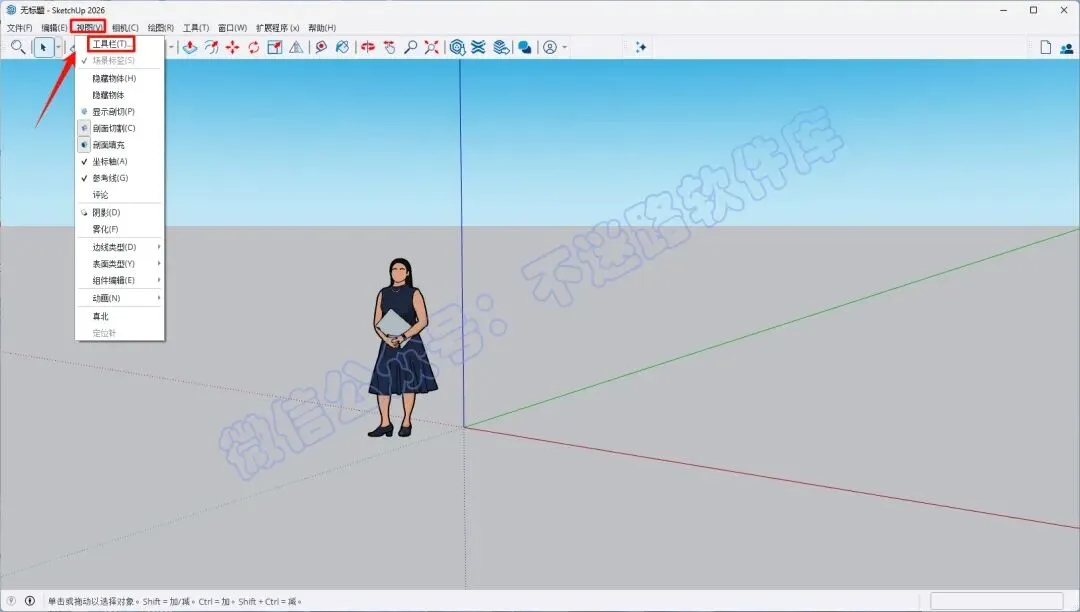Choose the Offset tool icon
Screen dimensions: 1080x612
pos(211,47)
